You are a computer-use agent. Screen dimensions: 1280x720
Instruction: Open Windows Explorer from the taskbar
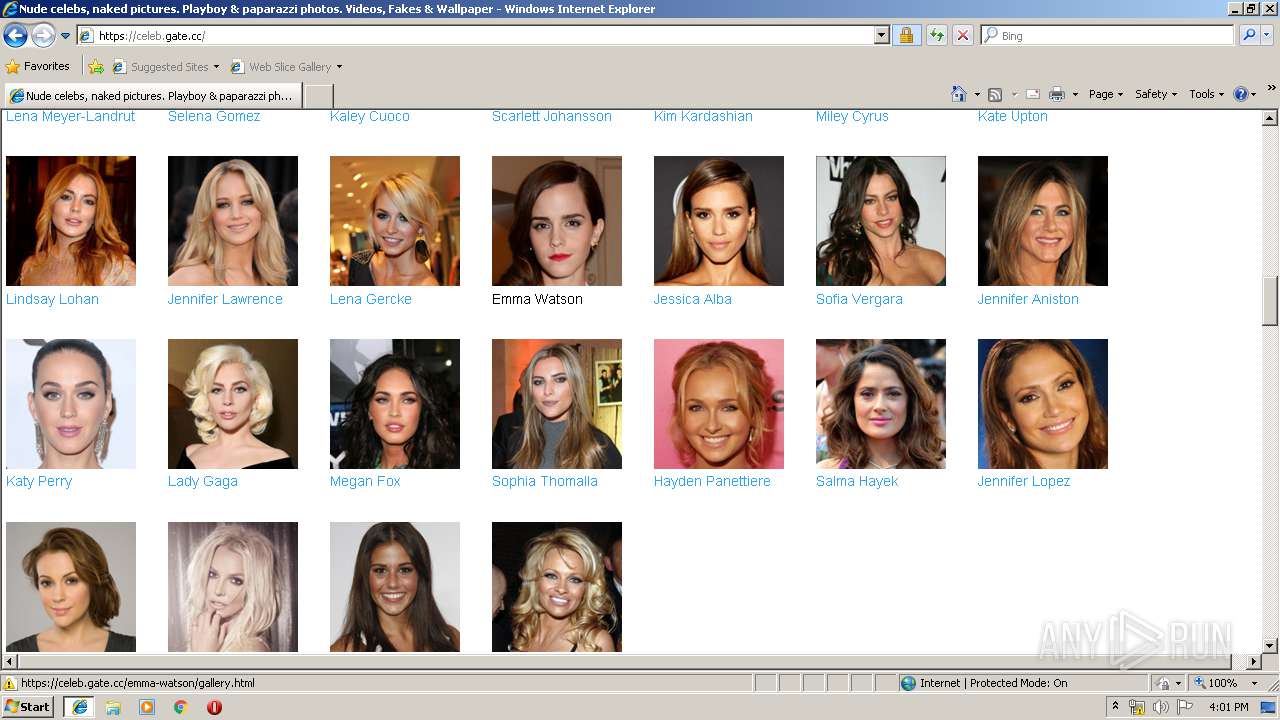point(113,707)
